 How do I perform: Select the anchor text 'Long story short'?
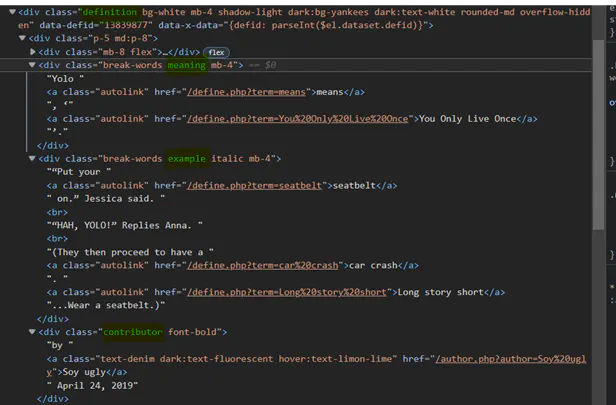coord(440,292)
